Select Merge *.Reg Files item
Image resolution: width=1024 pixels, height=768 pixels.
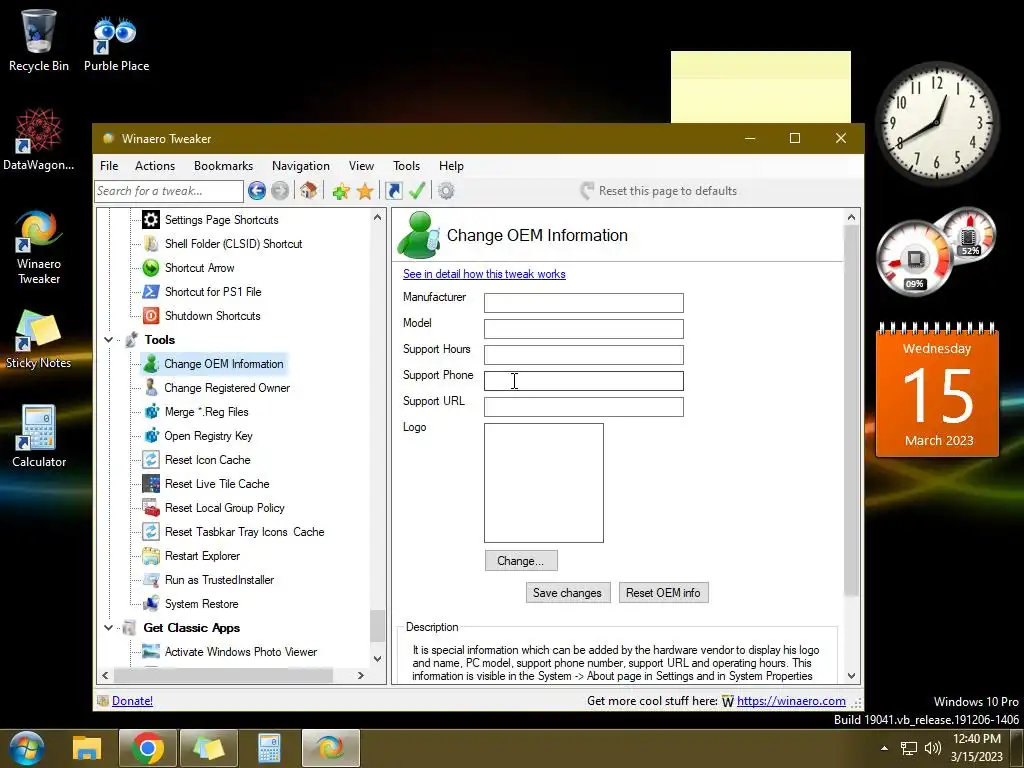point(206,412)
